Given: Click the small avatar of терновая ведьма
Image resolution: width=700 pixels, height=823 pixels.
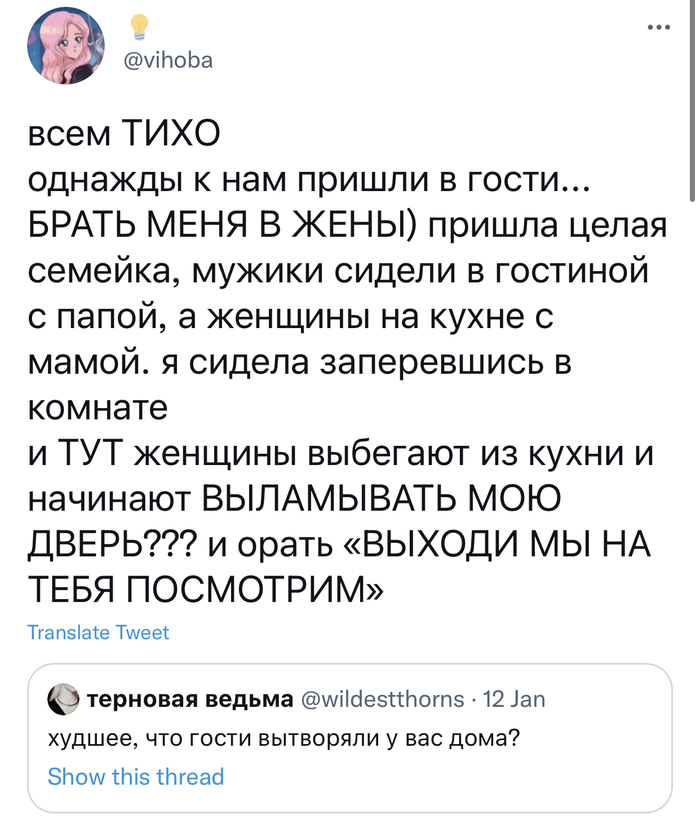Looking at the screenshot, I should click(x=64, y=698).
